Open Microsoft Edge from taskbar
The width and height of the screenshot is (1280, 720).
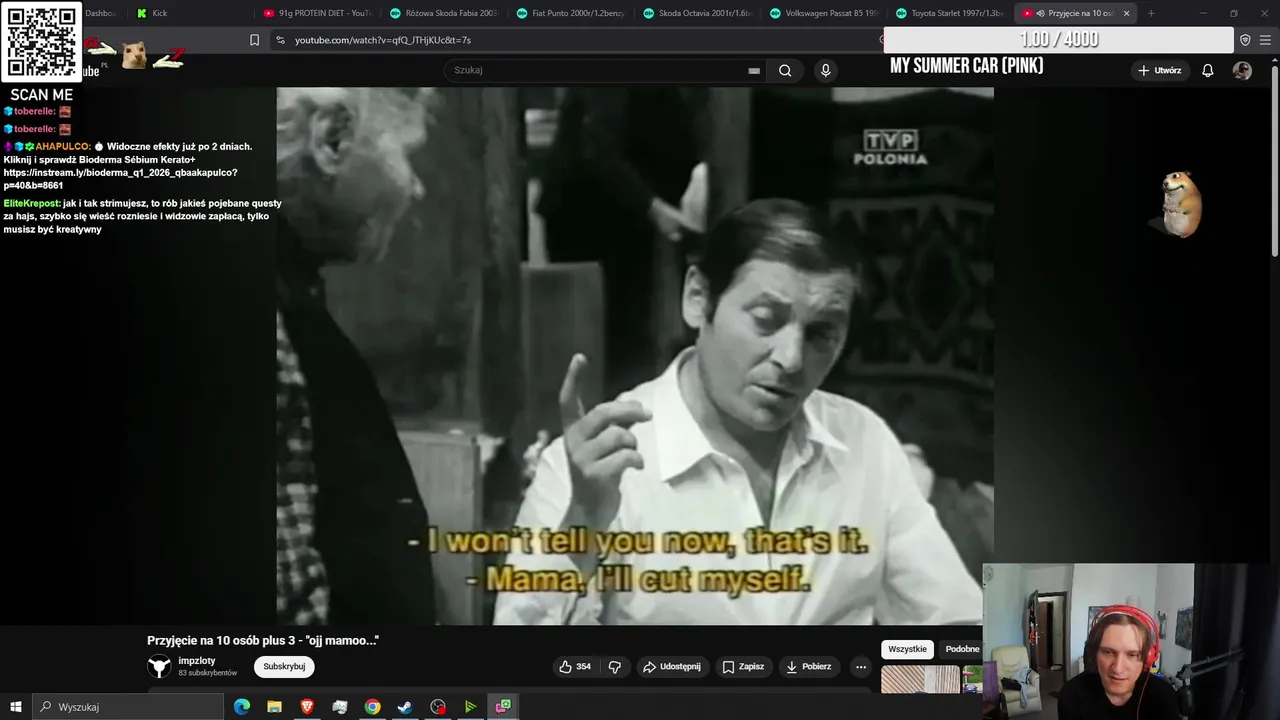pos(242,707)
